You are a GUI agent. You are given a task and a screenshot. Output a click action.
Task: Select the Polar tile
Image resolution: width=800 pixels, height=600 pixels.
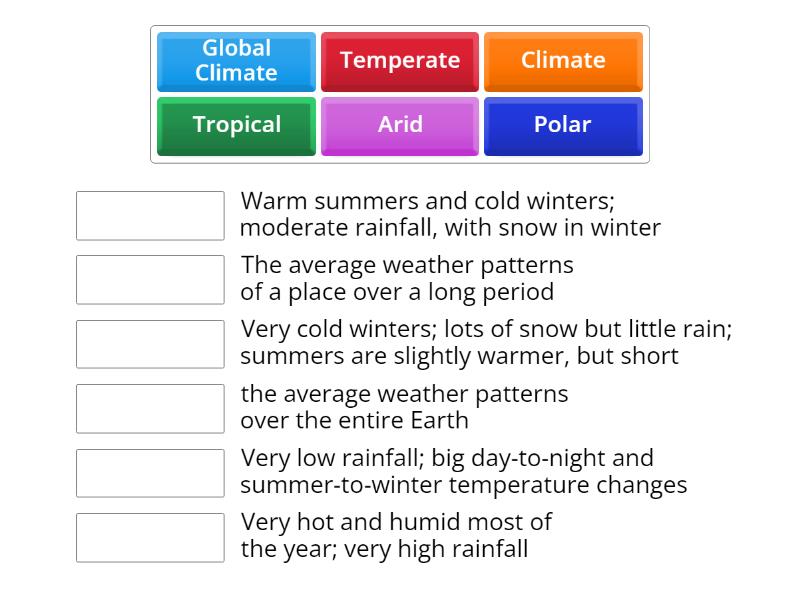click(x=563, y=125)
